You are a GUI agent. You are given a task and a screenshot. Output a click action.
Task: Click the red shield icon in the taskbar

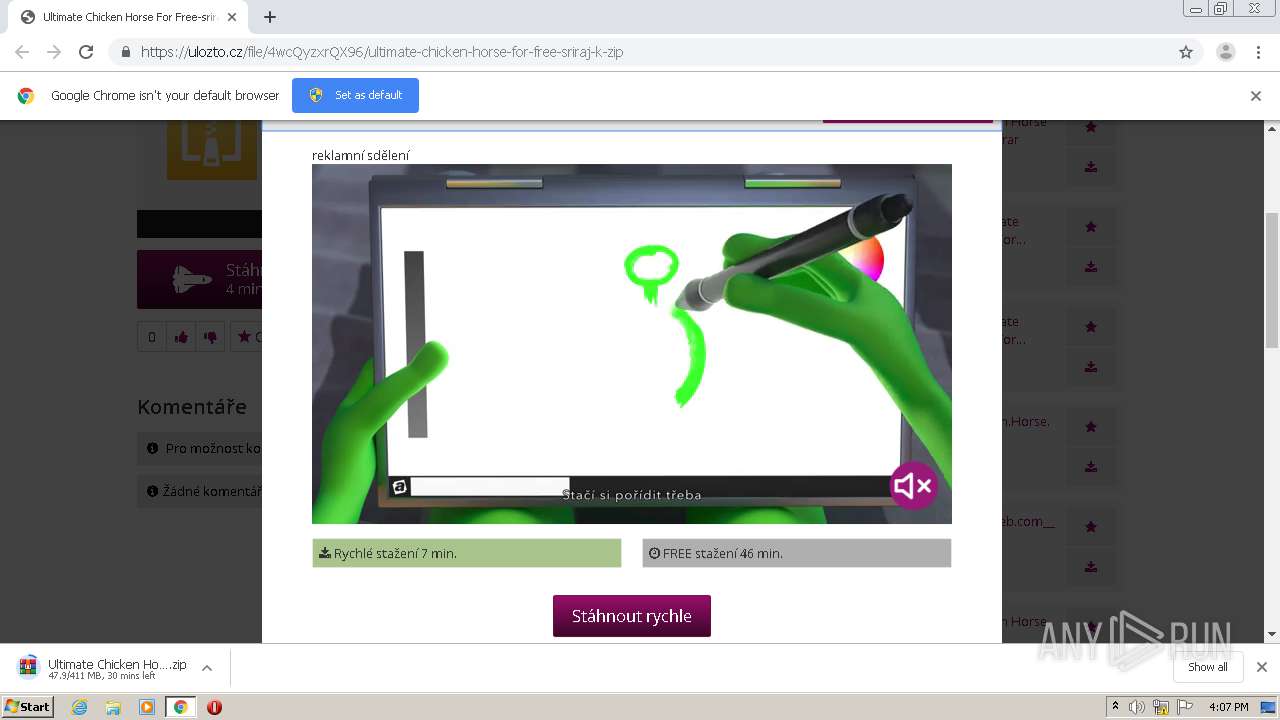(214, 707)
